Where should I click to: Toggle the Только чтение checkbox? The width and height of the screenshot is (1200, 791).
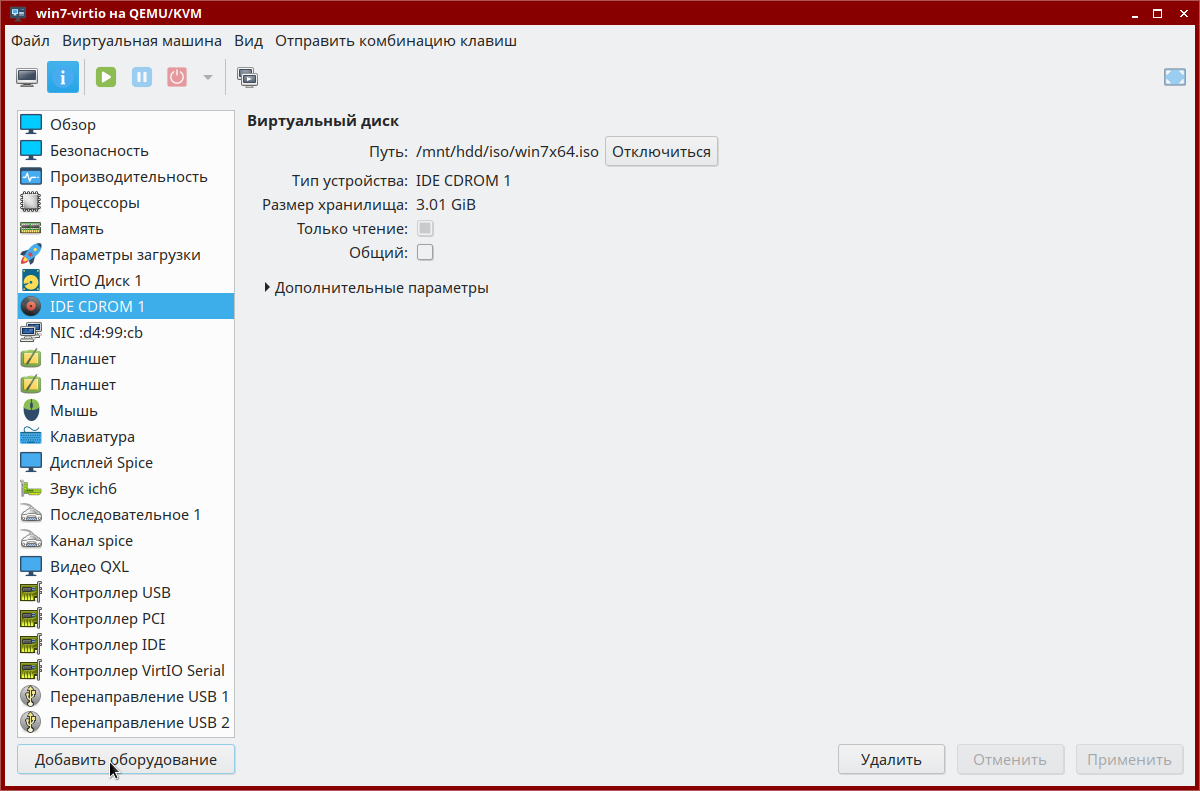425,229
